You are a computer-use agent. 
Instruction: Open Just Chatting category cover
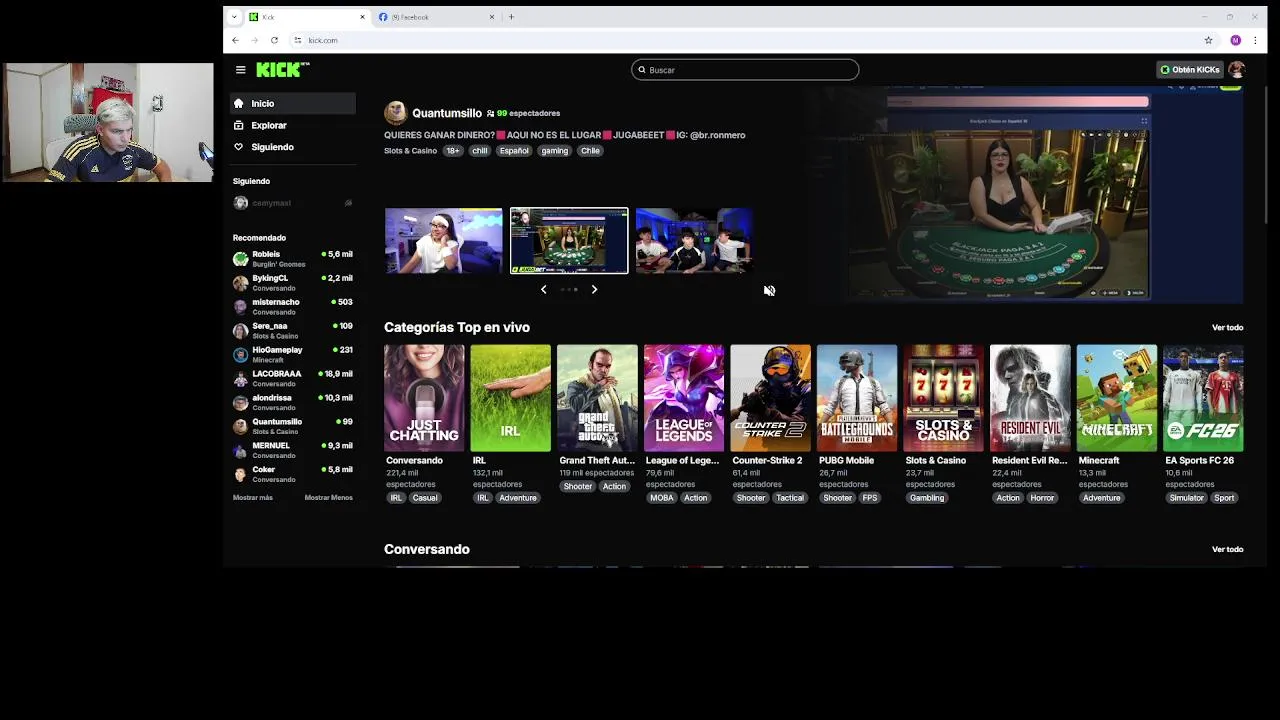point(424,398)
